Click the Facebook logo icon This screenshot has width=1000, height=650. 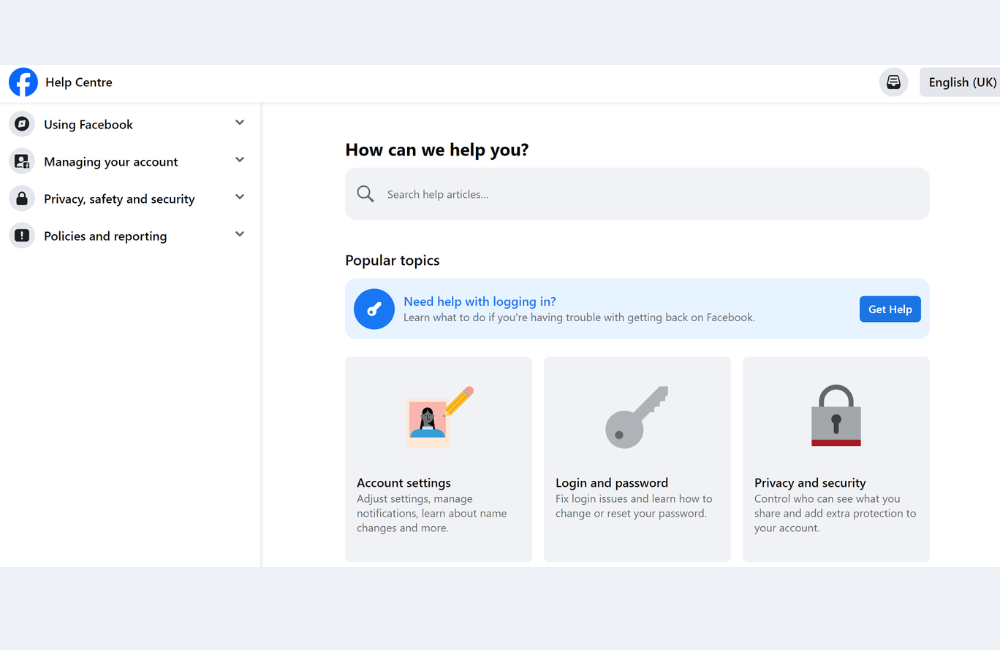tap(22, 82)
